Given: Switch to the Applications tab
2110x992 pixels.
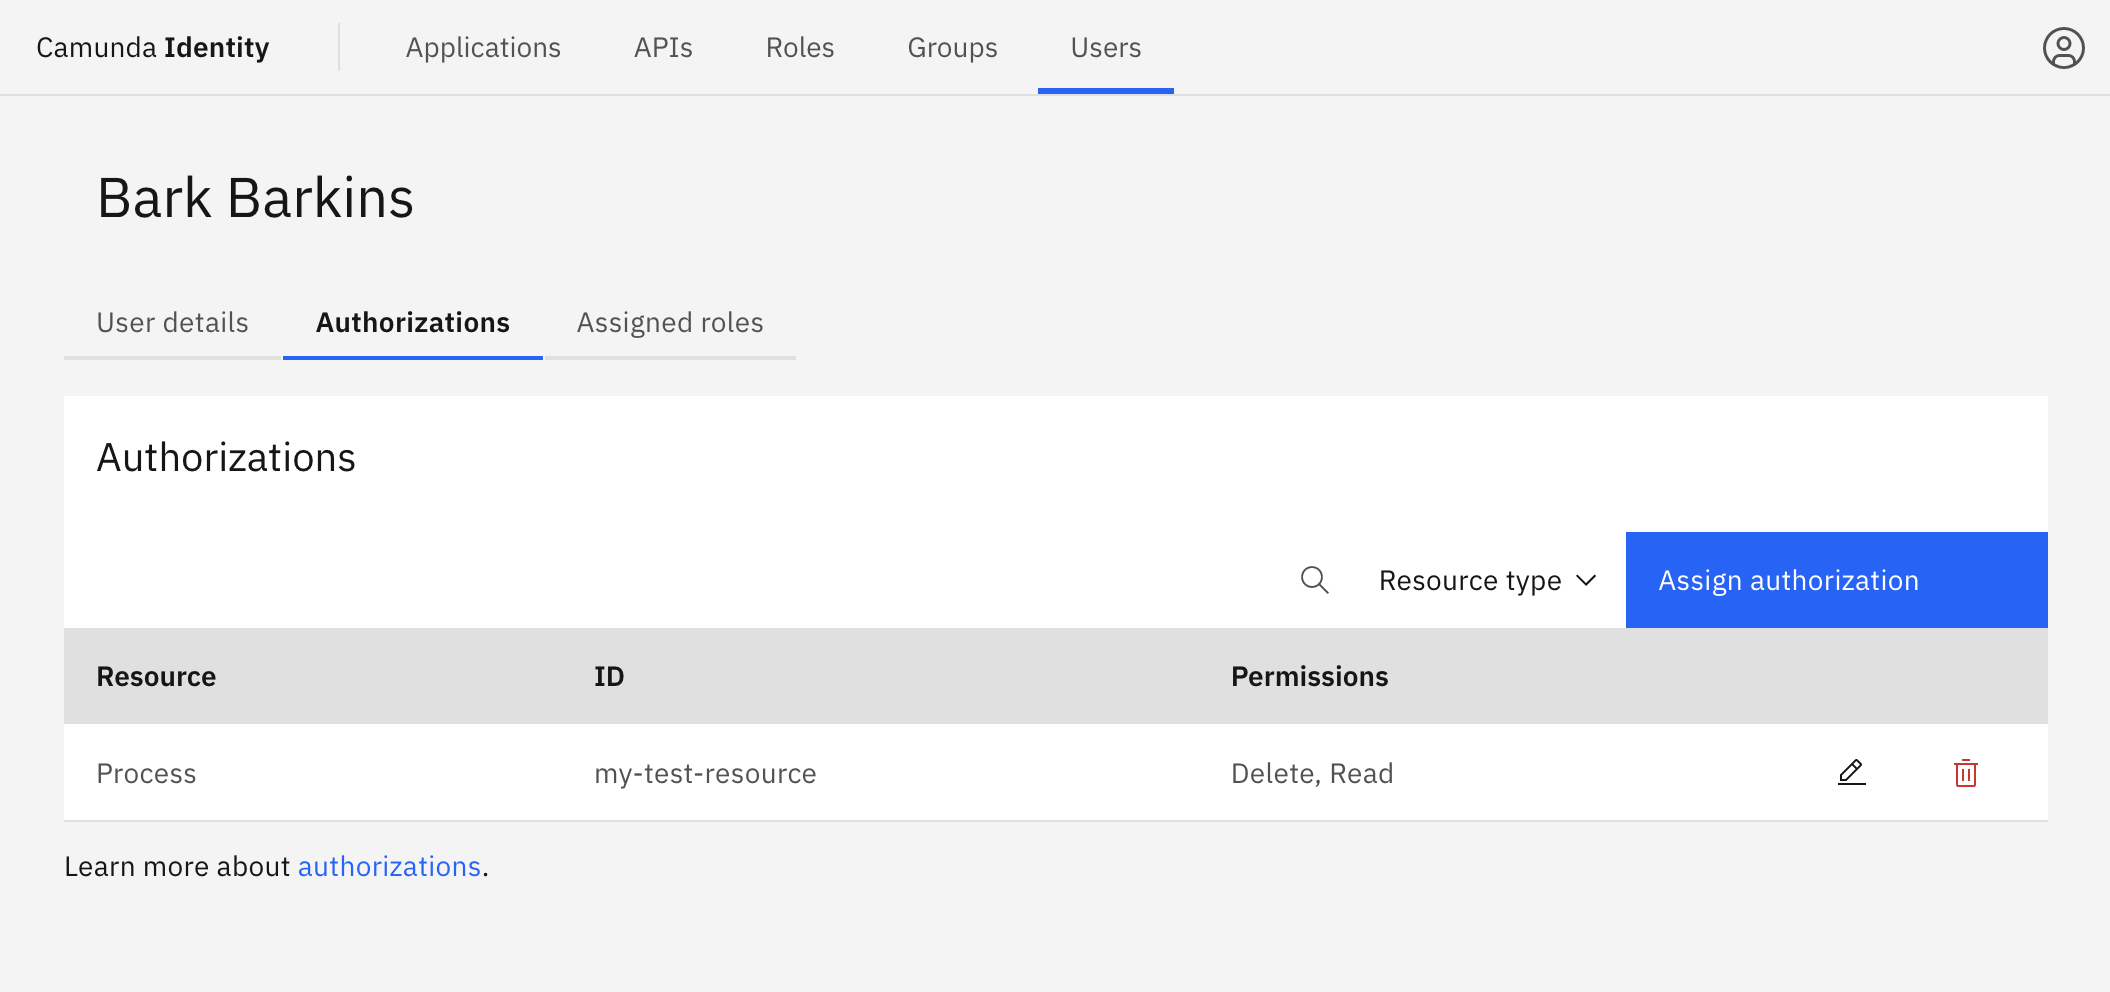Looking at the screenshot, I should pyautogui.click(x=483, y=47).
